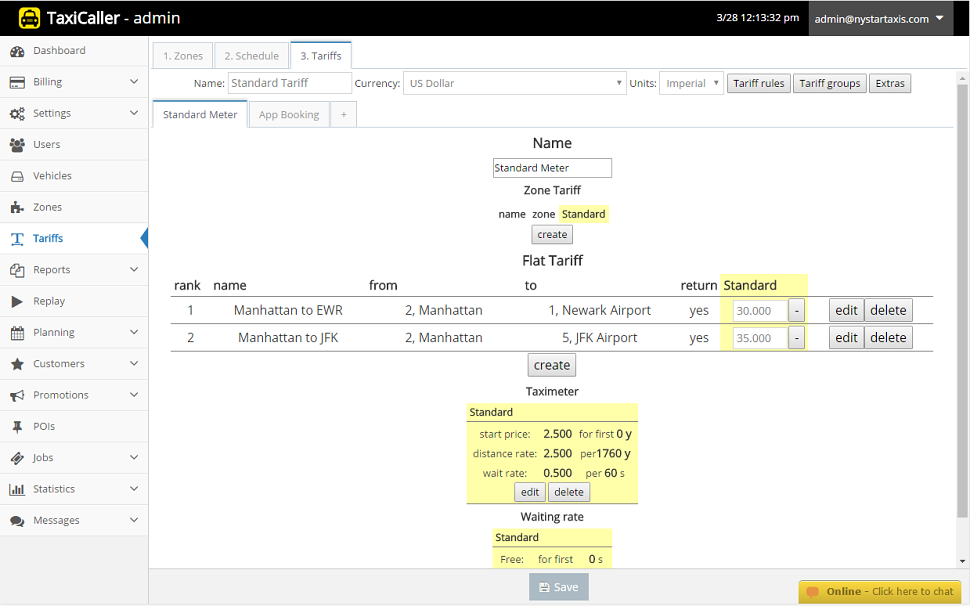Open the admin account dropdown menu

point(880,19)
